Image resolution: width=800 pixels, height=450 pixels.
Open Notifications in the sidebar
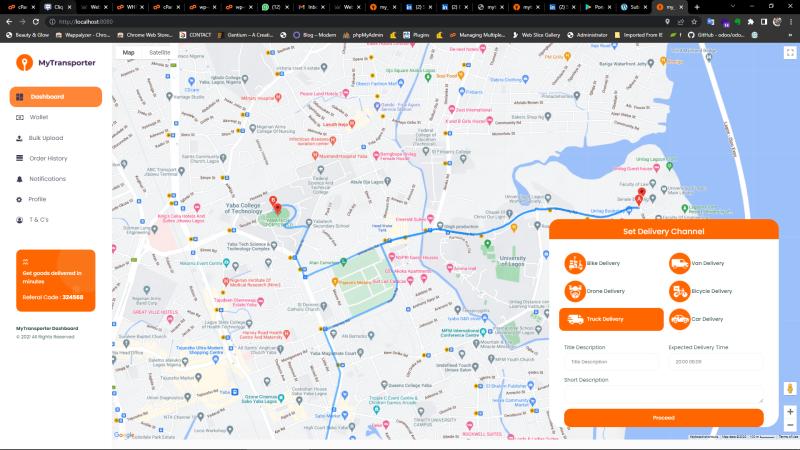tap(47, 179)
